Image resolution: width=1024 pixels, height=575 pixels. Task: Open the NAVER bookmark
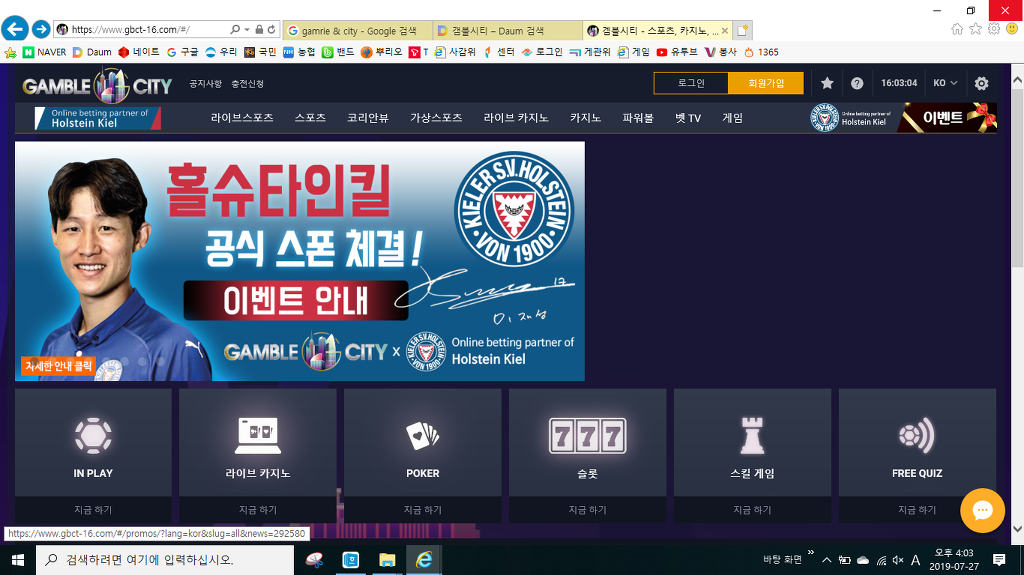pos(44,52)
